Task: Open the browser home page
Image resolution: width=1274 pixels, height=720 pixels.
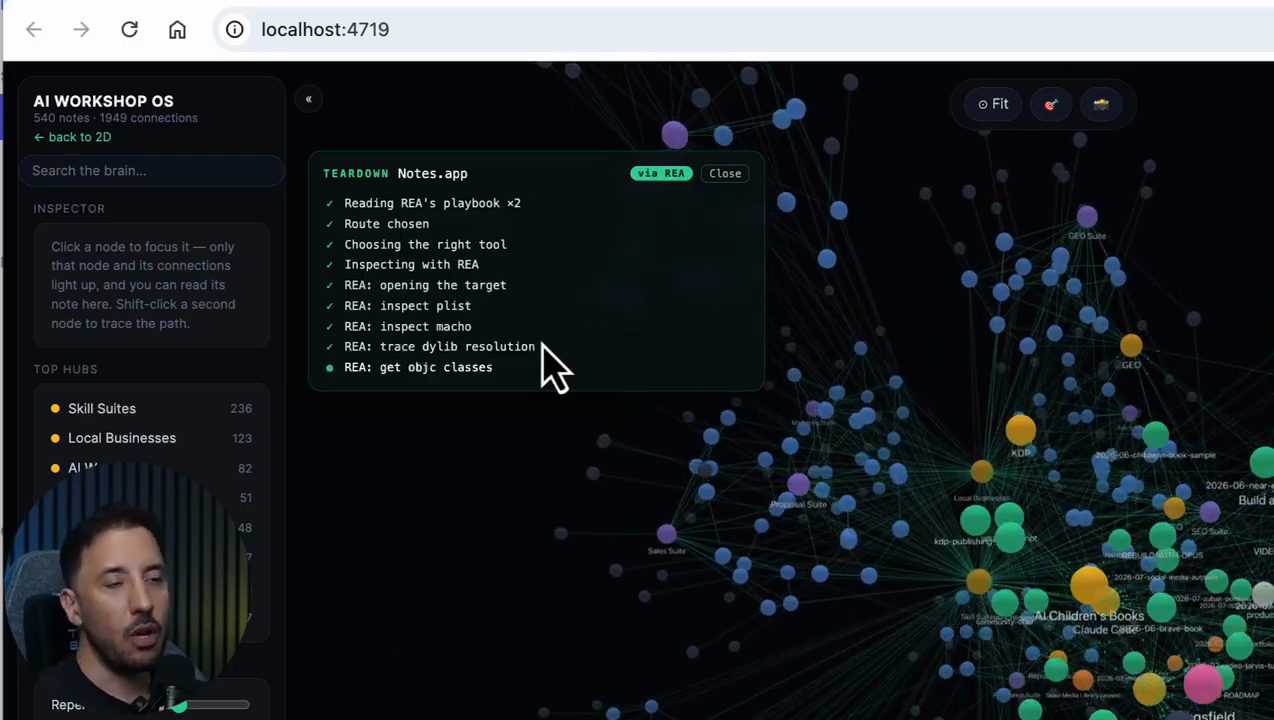Action: [x=177, y=30]
